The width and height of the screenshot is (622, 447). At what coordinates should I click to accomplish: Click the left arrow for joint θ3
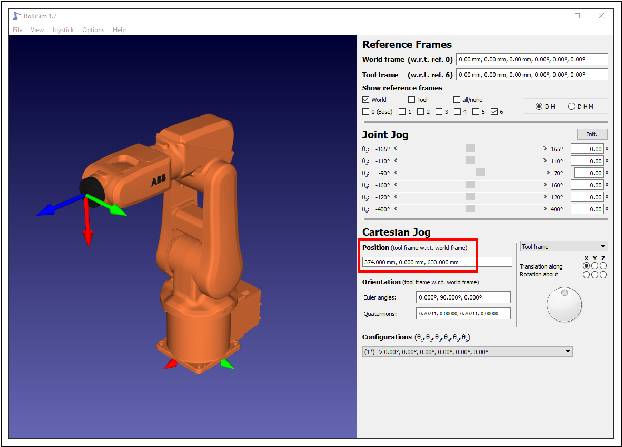click(x=395, y=172)
